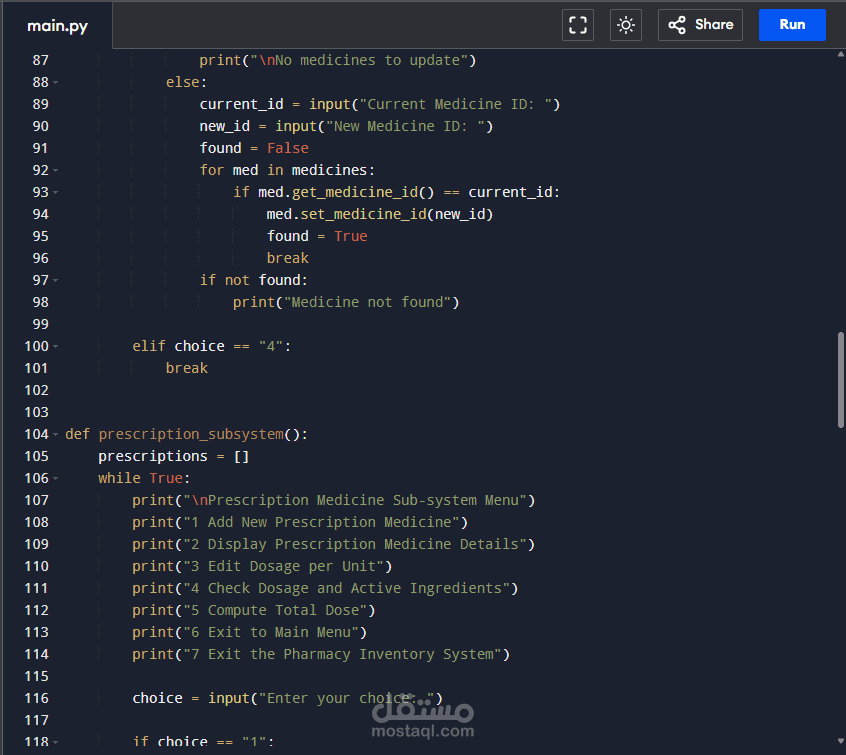Click 'med.set_medicine_id(new_id)' code
846x755 pixels.
tap(380, 214)
